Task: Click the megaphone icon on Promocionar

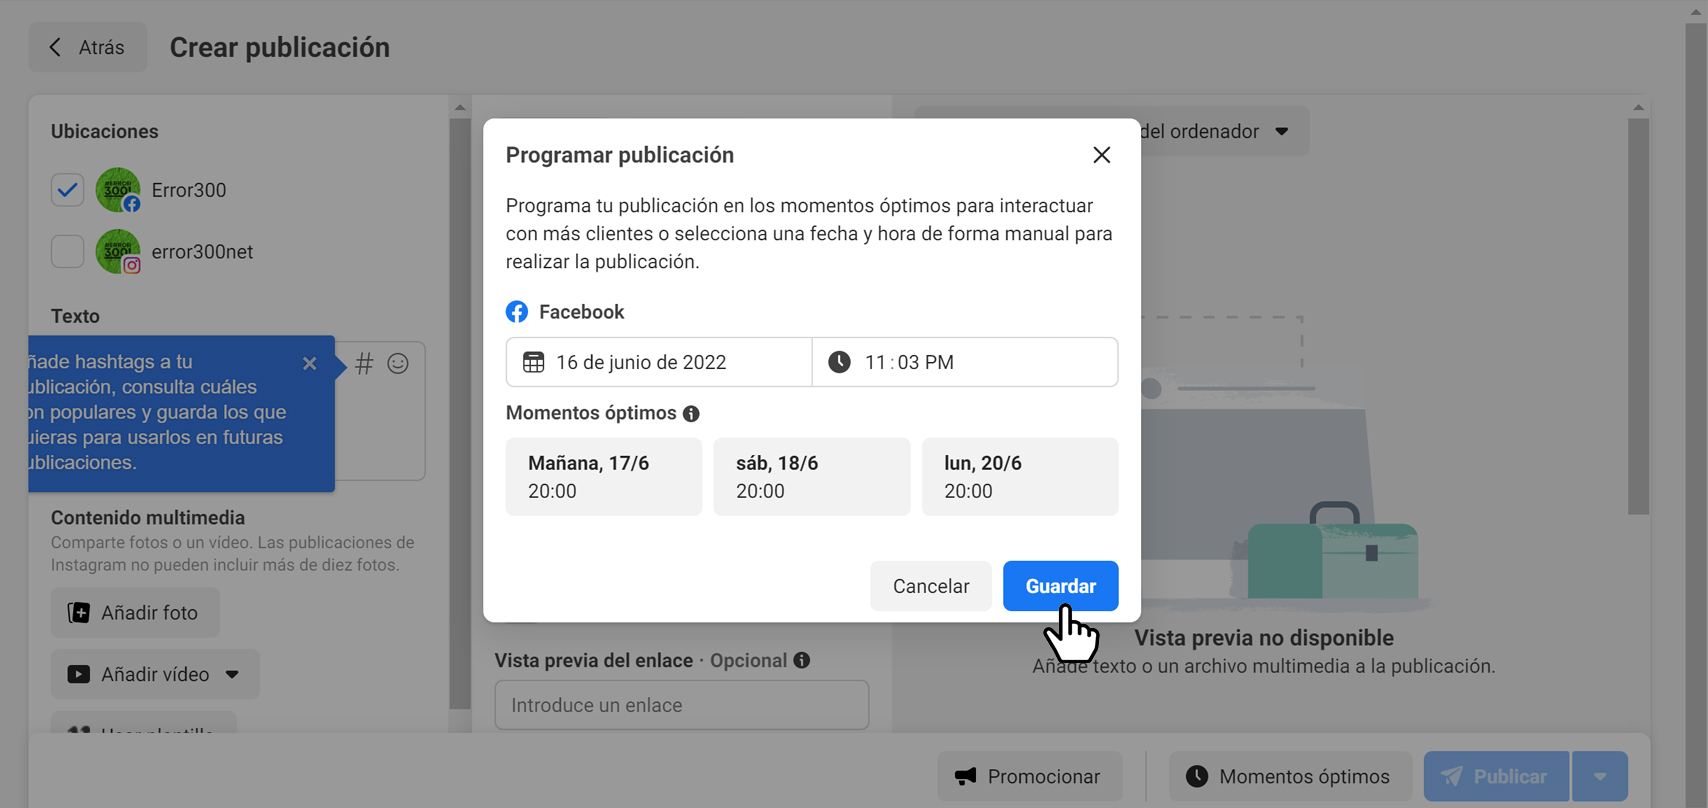Action: coord(965,776)
